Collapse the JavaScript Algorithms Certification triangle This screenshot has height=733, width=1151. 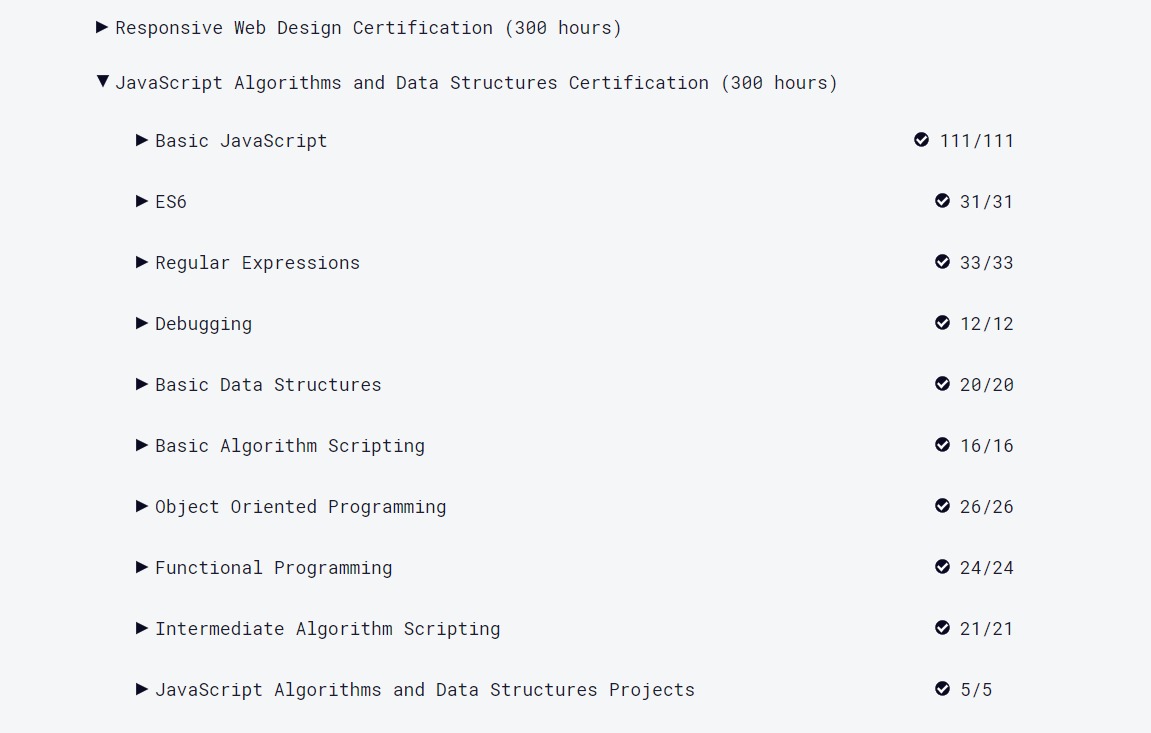click(x=102, y=82)
